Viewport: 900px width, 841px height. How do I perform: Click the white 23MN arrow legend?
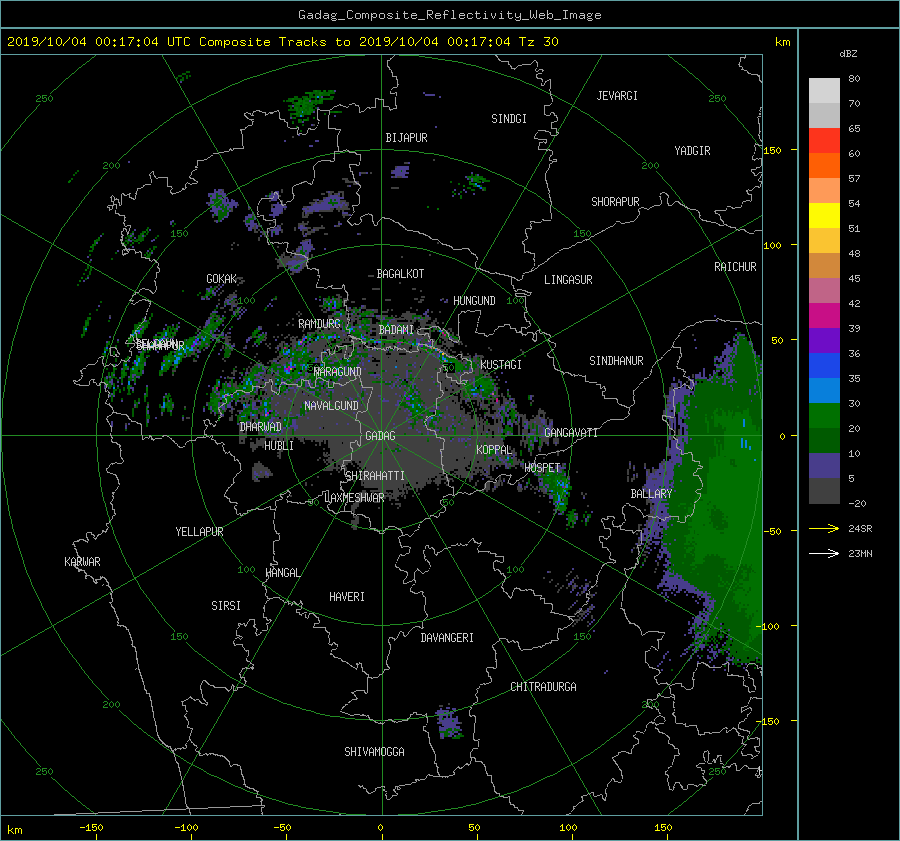824,553
